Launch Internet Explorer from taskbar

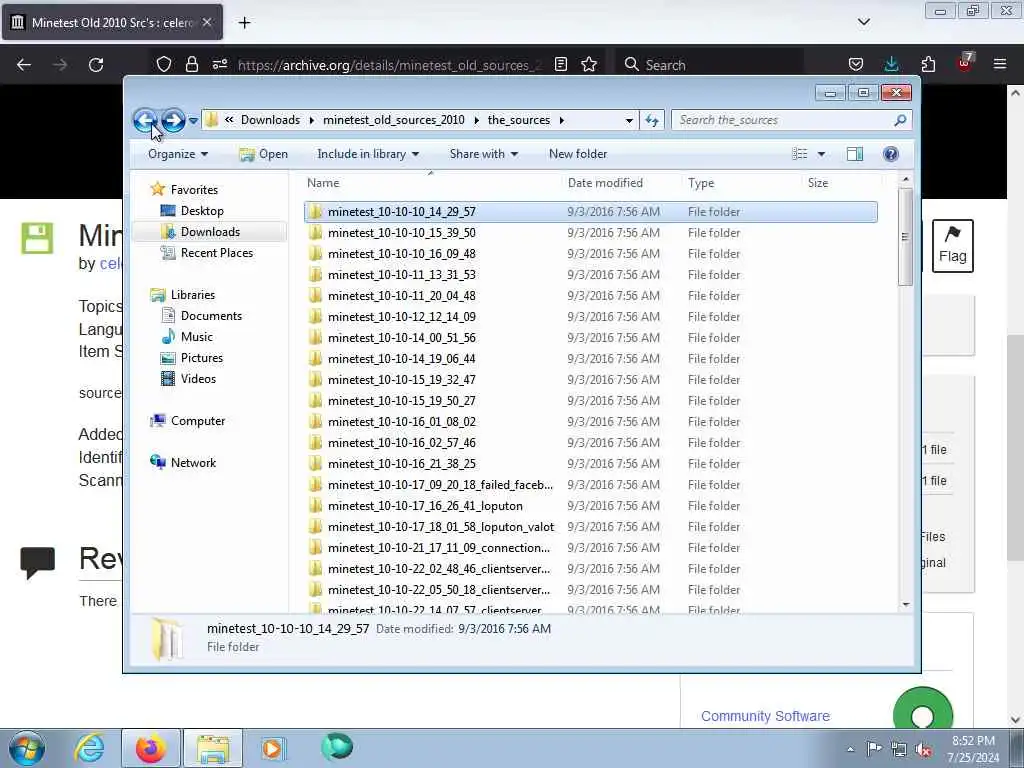click(89, 748)
